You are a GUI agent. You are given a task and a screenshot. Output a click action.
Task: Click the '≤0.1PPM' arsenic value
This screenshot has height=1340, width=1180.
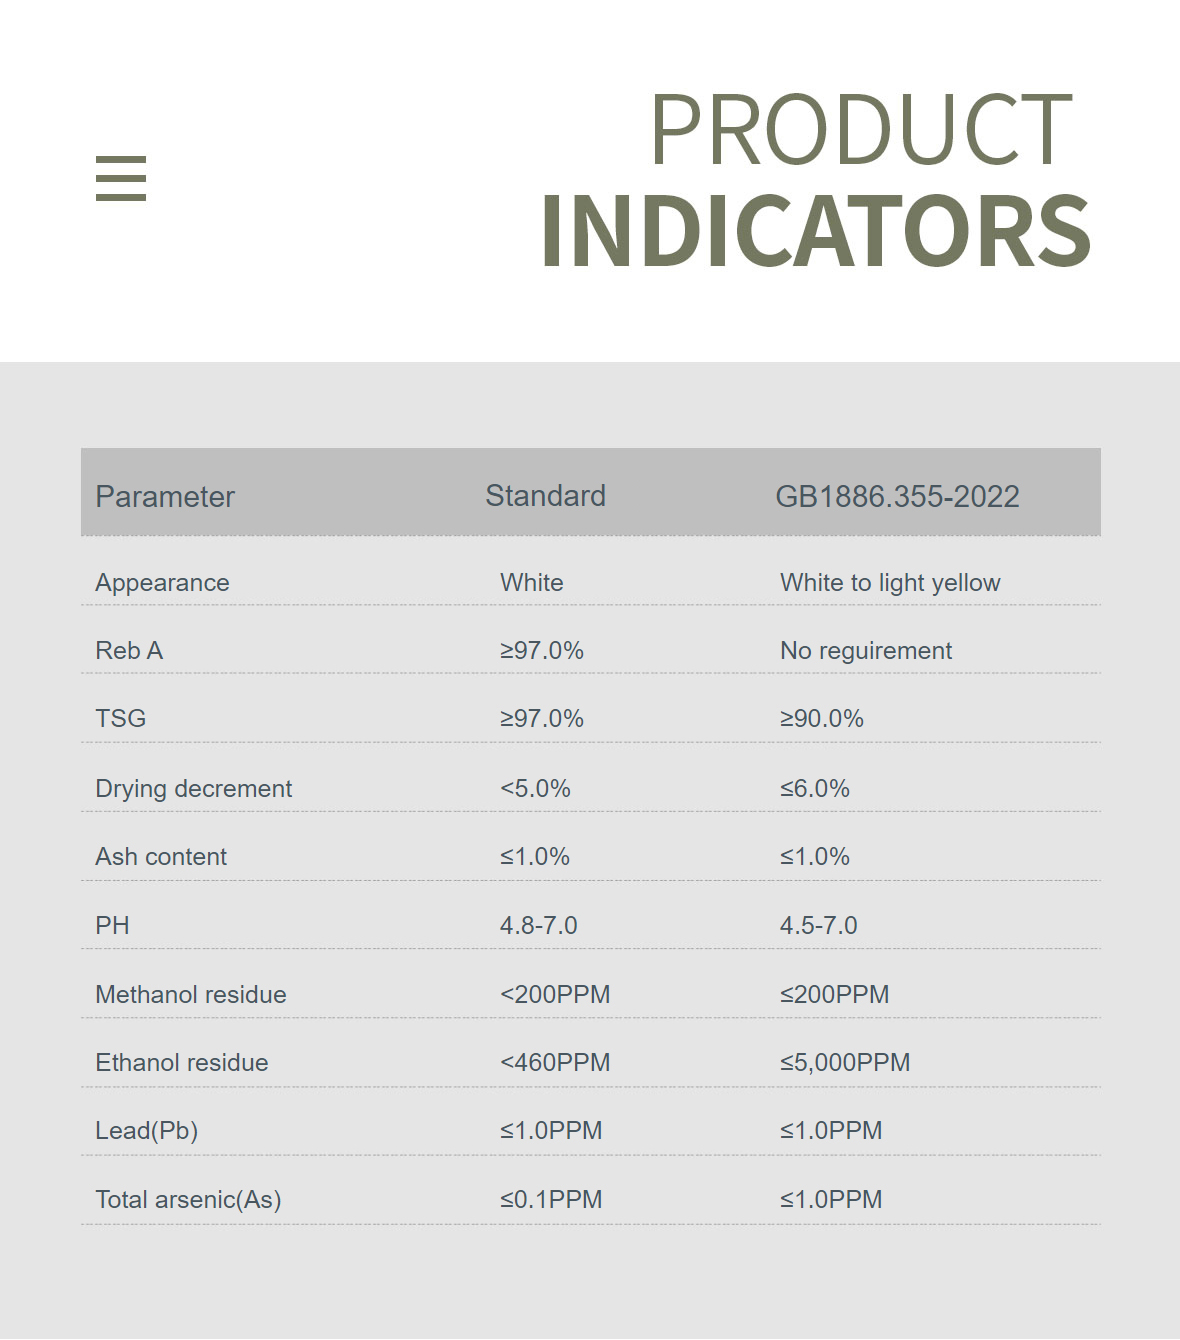tap(551, 1200)
